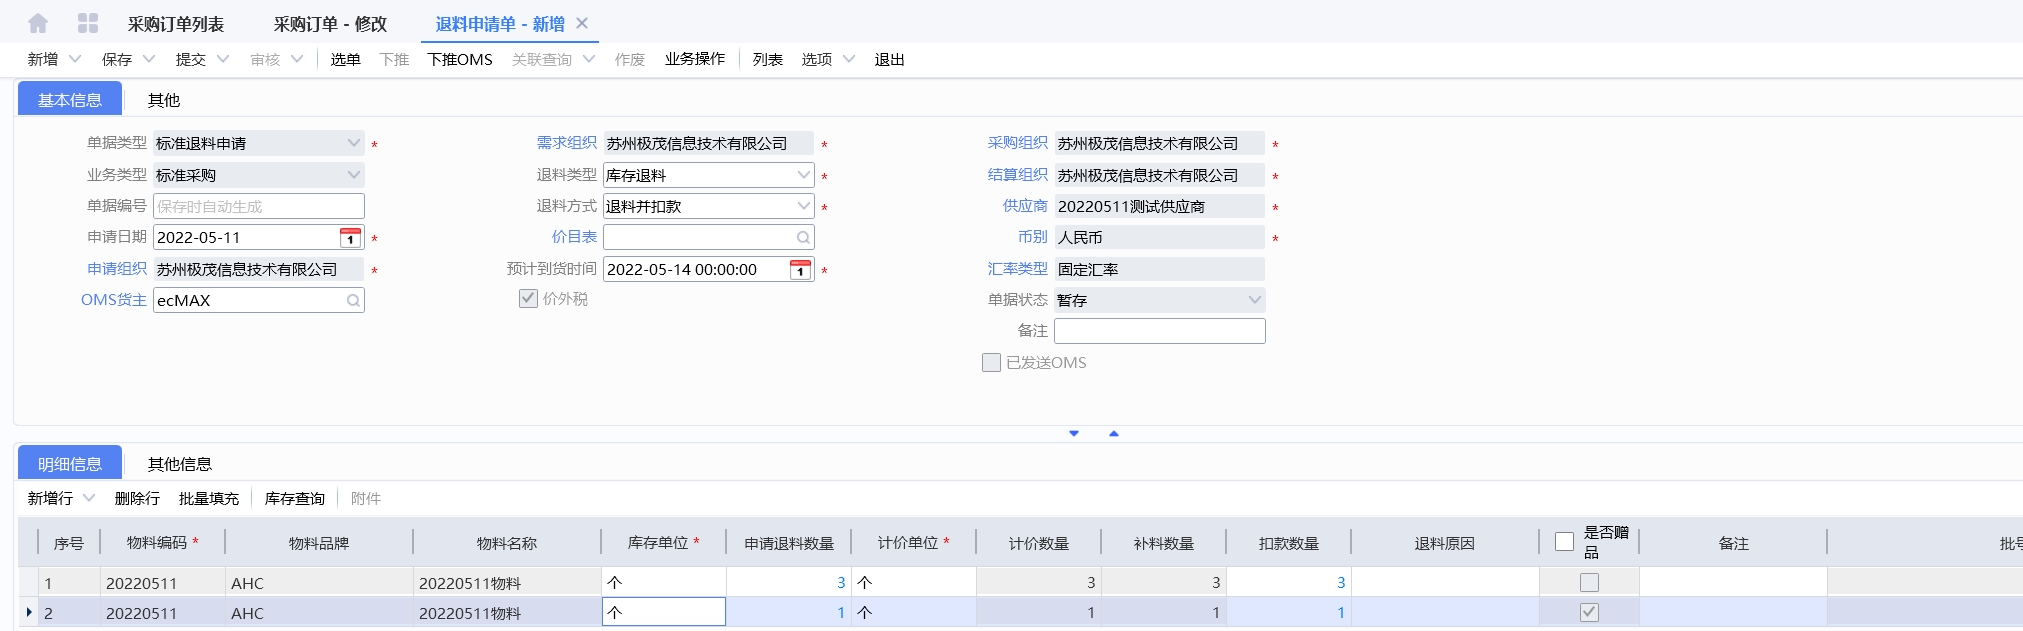The width and height of the screenshot is (2023, 631).
Task: Edit row 2 库存单位 cell
Action: pos(664,612)
